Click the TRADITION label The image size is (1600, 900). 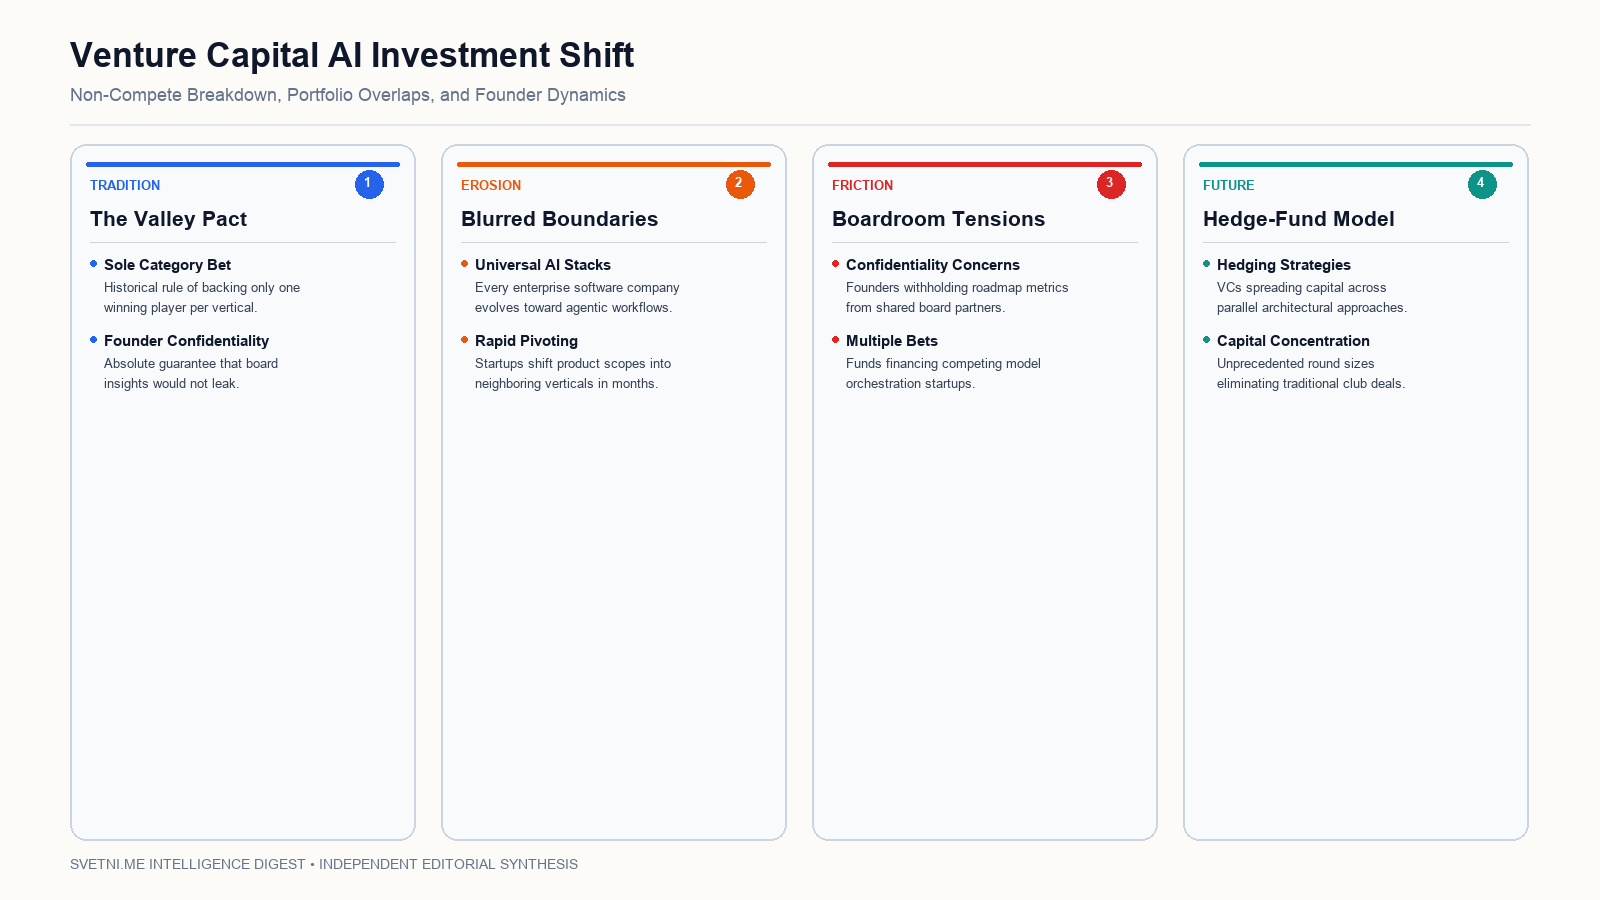[125, 185]
